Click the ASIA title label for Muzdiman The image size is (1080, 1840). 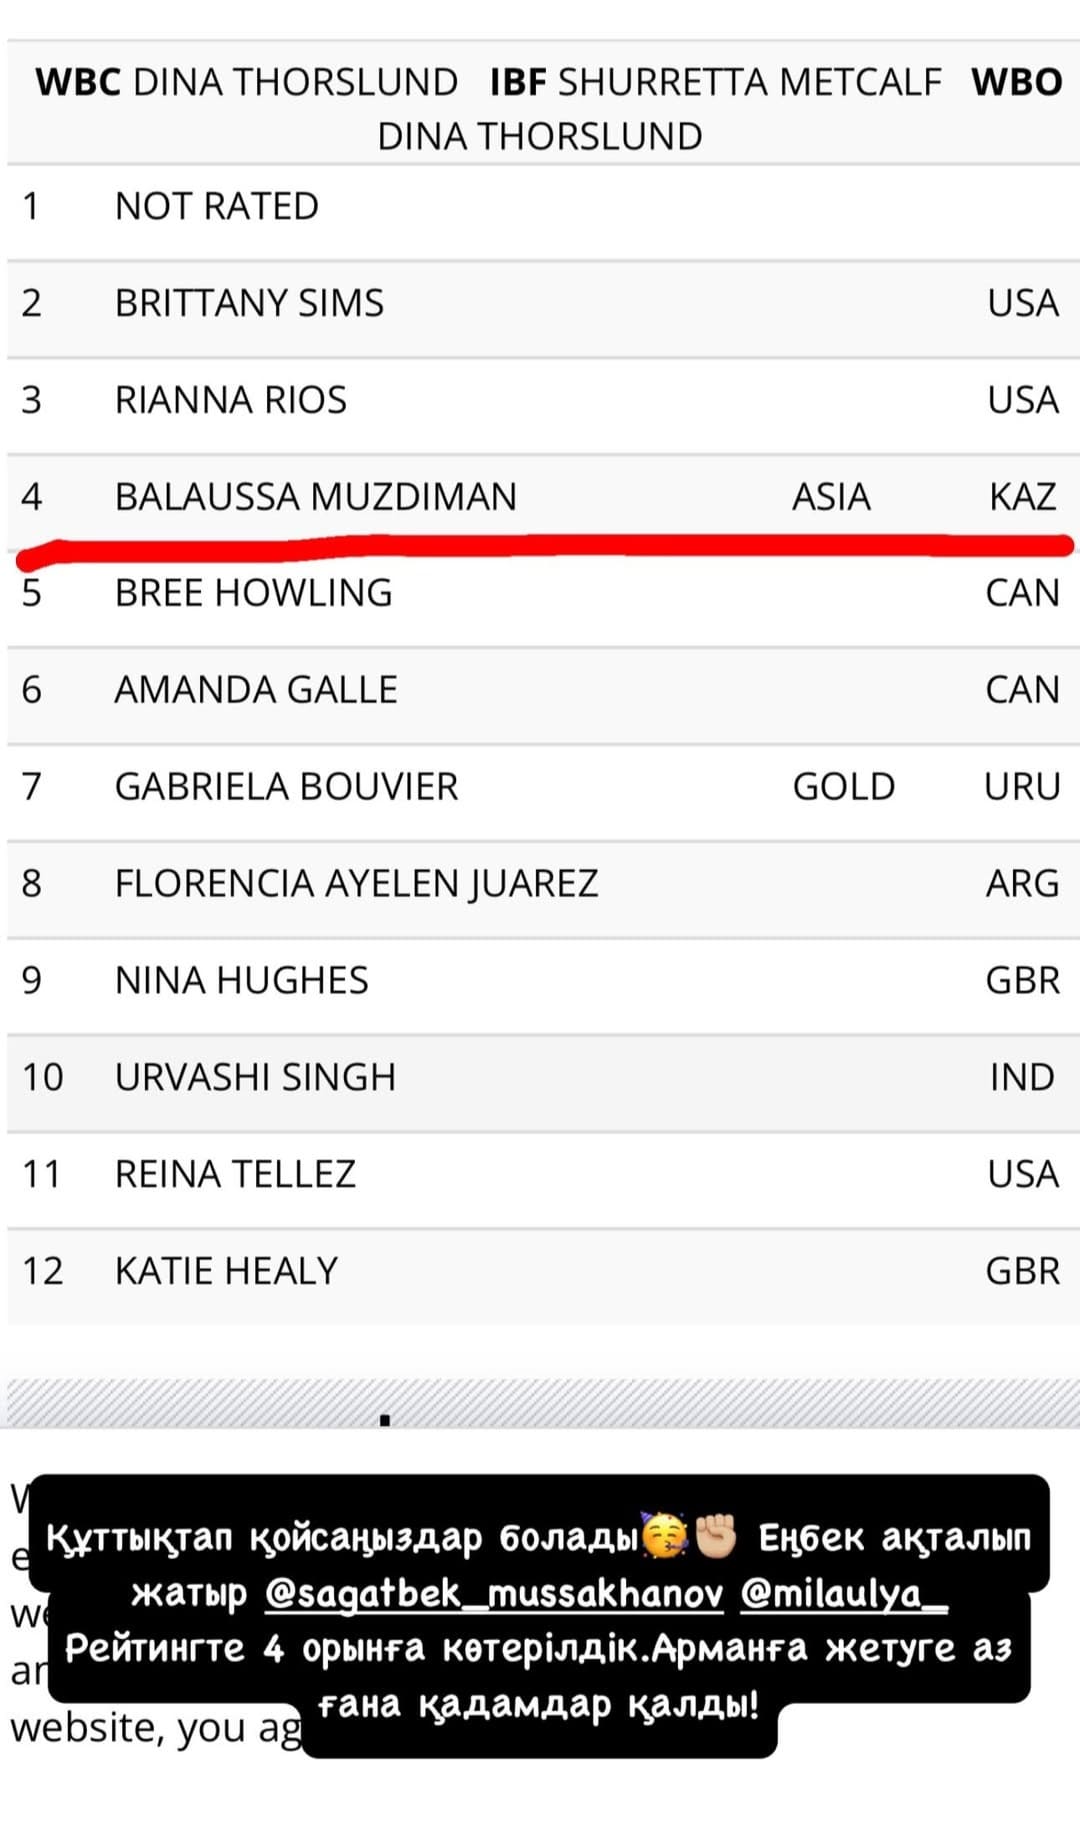[831, 497]
